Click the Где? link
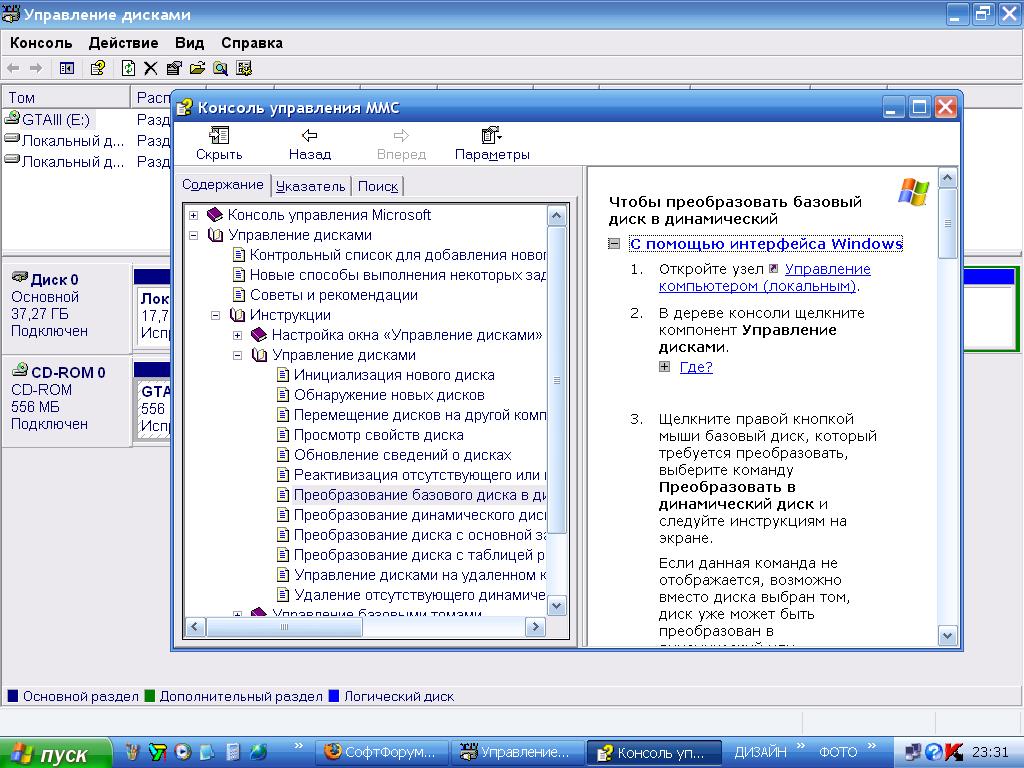1024x768 pixels. tap(696, 367)
